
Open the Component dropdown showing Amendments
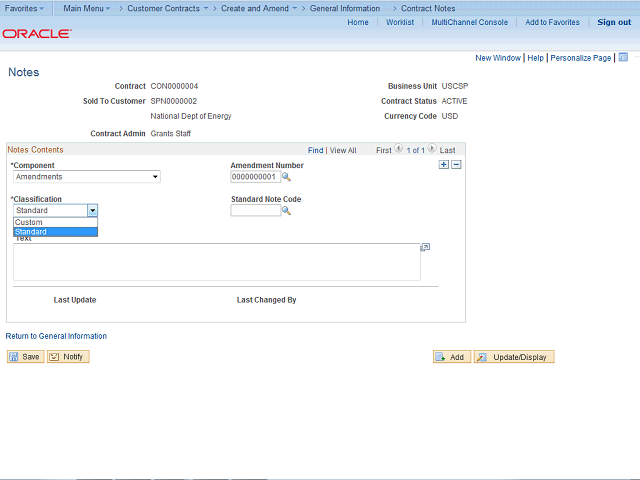87,177
